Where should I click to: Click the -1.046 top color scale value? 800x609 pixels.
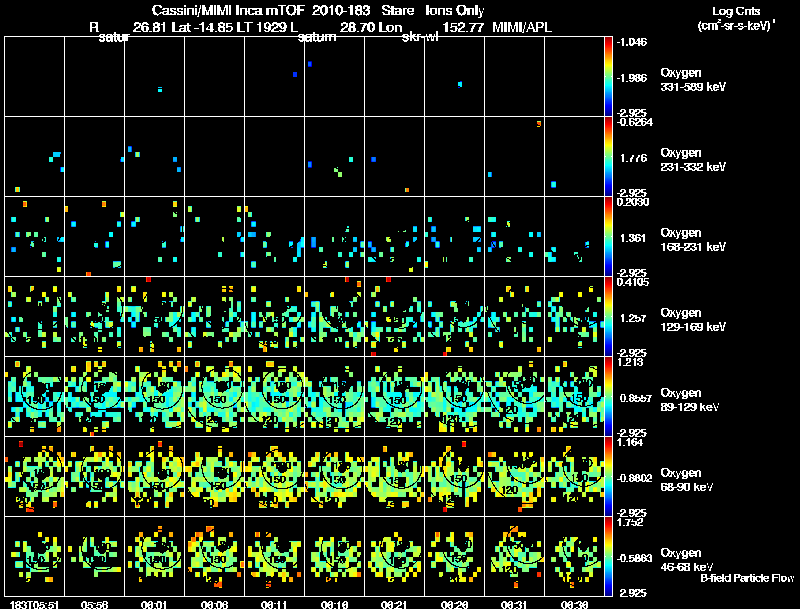[632, 42]
